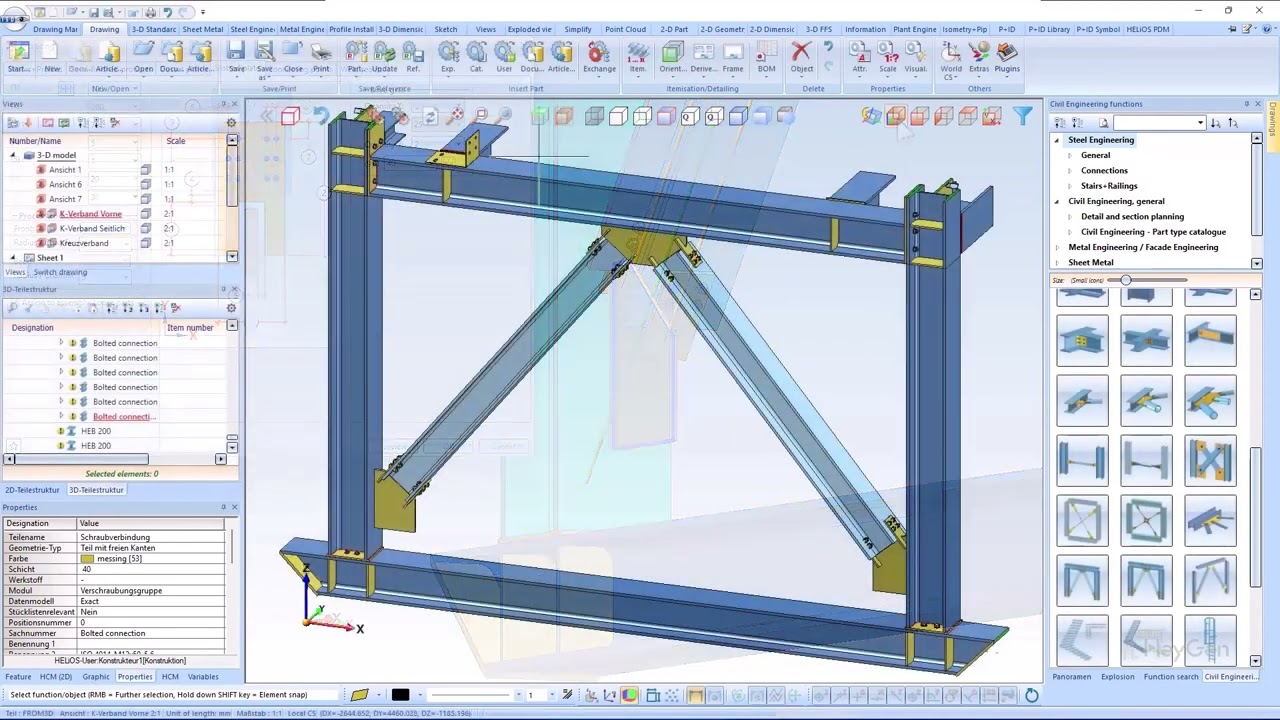Click the New drawing icon
The height and width of the screenshot is (720, 1280).
click(52, 56)
